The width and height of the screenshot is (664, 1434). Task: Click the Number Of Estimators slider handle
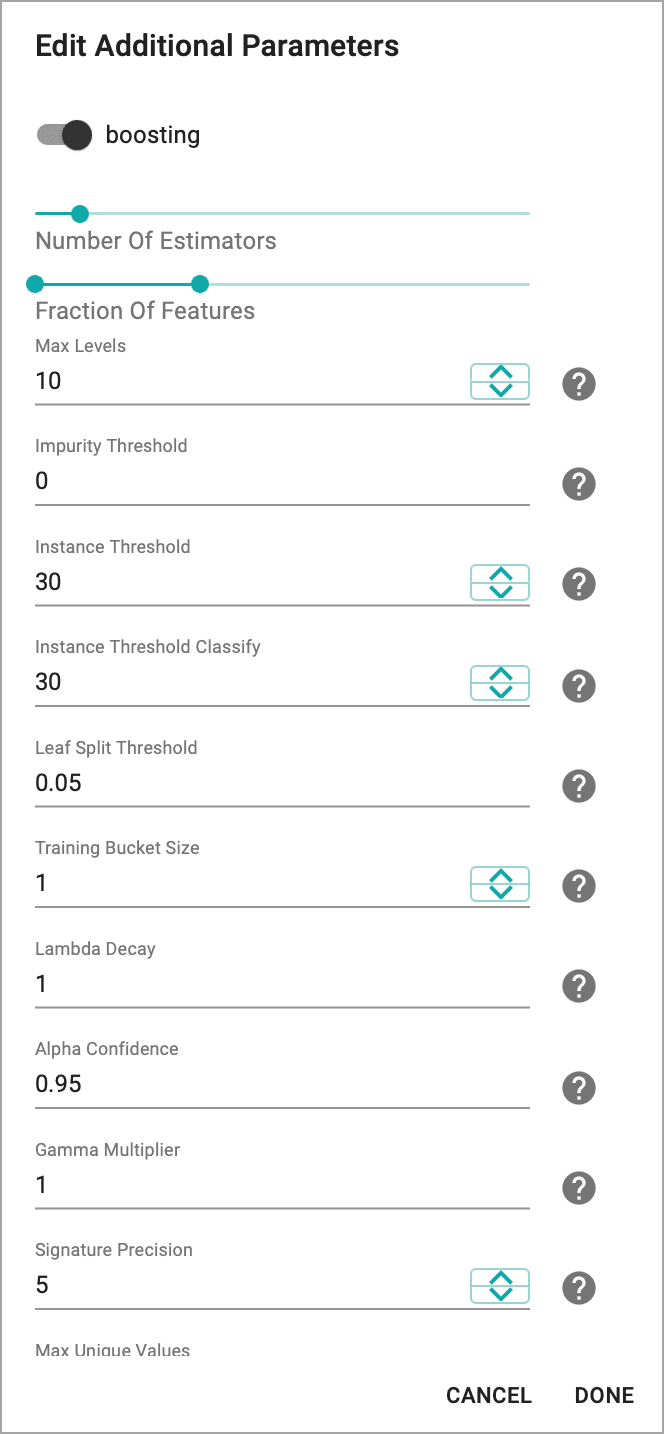[x=80, y=213]
